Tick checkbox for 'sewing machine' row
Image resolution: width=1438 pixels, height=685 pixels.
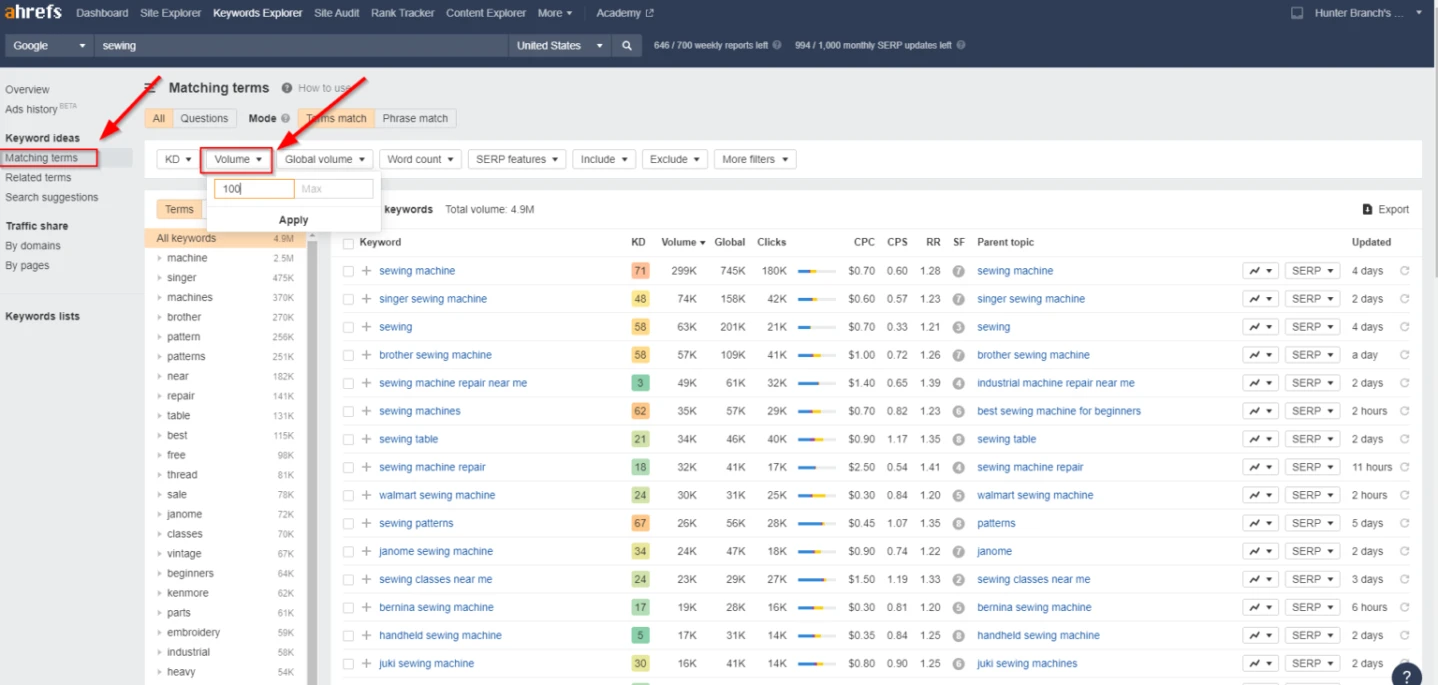(348, 271)
